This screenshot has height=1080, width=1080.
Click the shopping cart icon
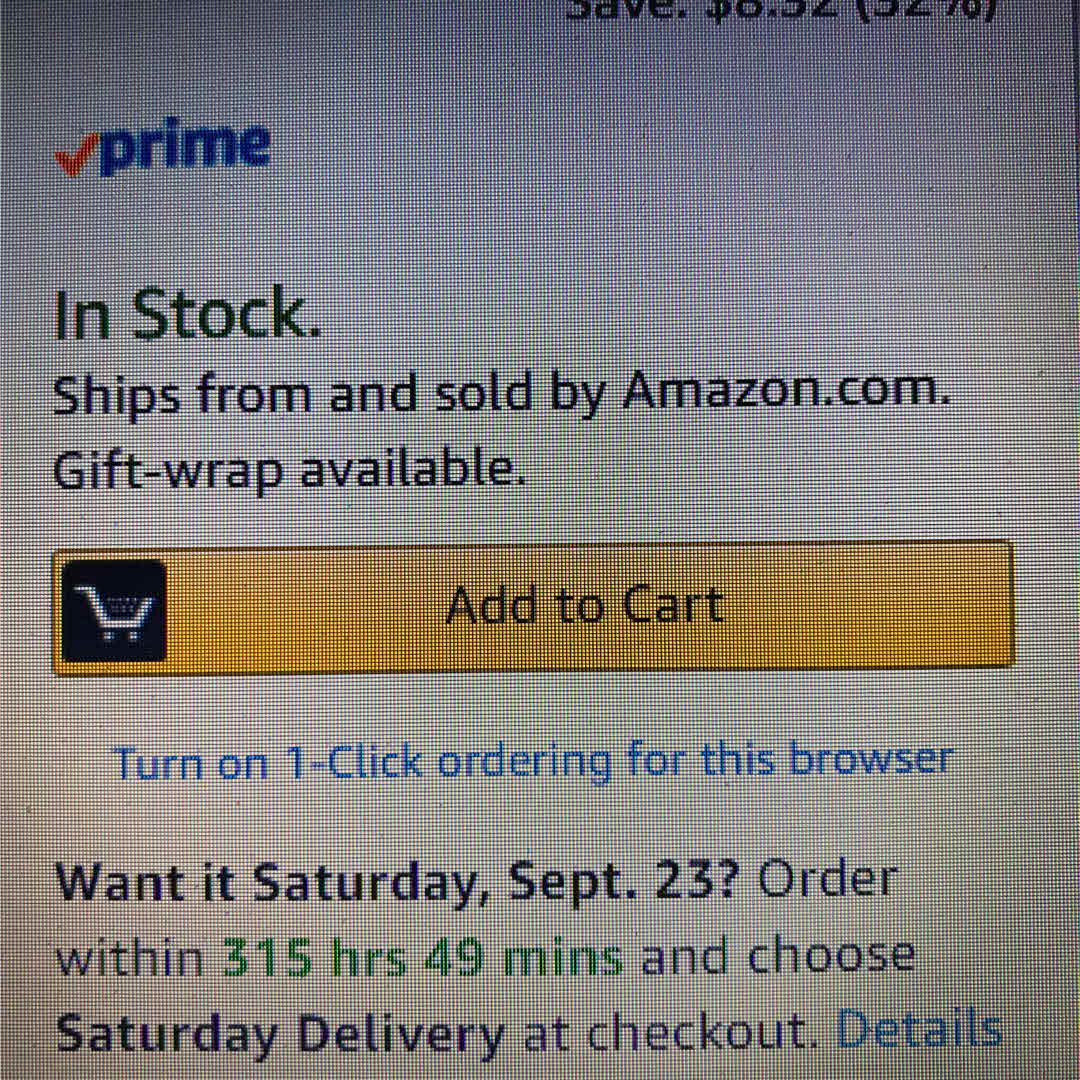coord(113,610)
